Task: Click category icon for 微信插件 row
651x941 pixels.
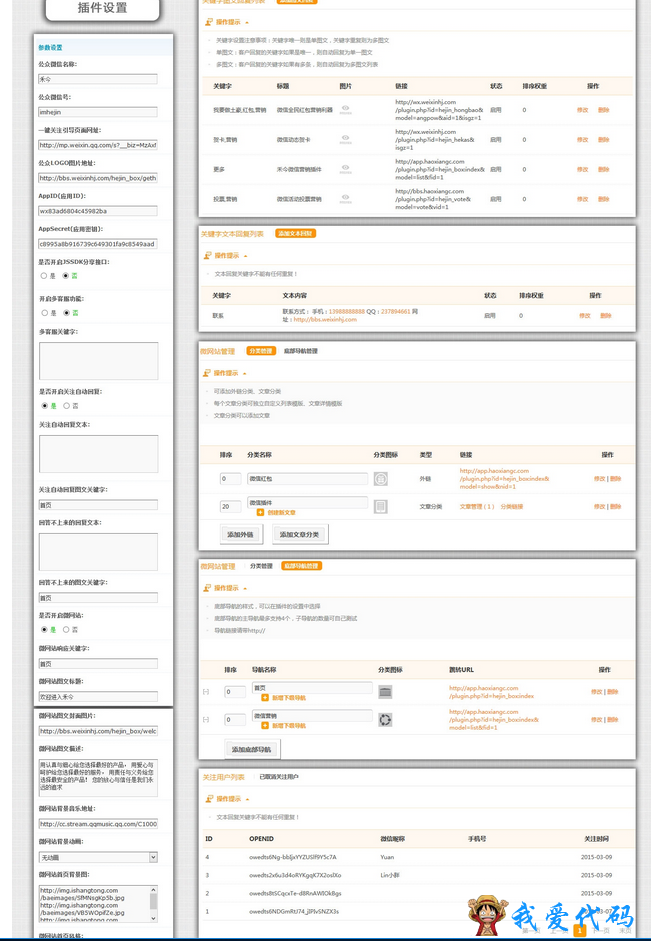Action: click(380, 507)
